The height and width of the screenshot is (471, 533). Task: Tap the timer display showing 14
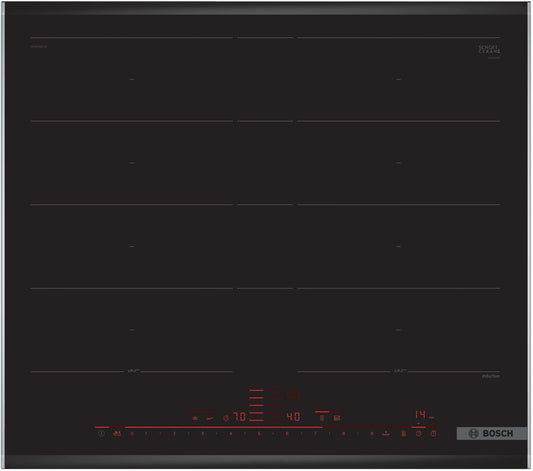click(420, 414)
